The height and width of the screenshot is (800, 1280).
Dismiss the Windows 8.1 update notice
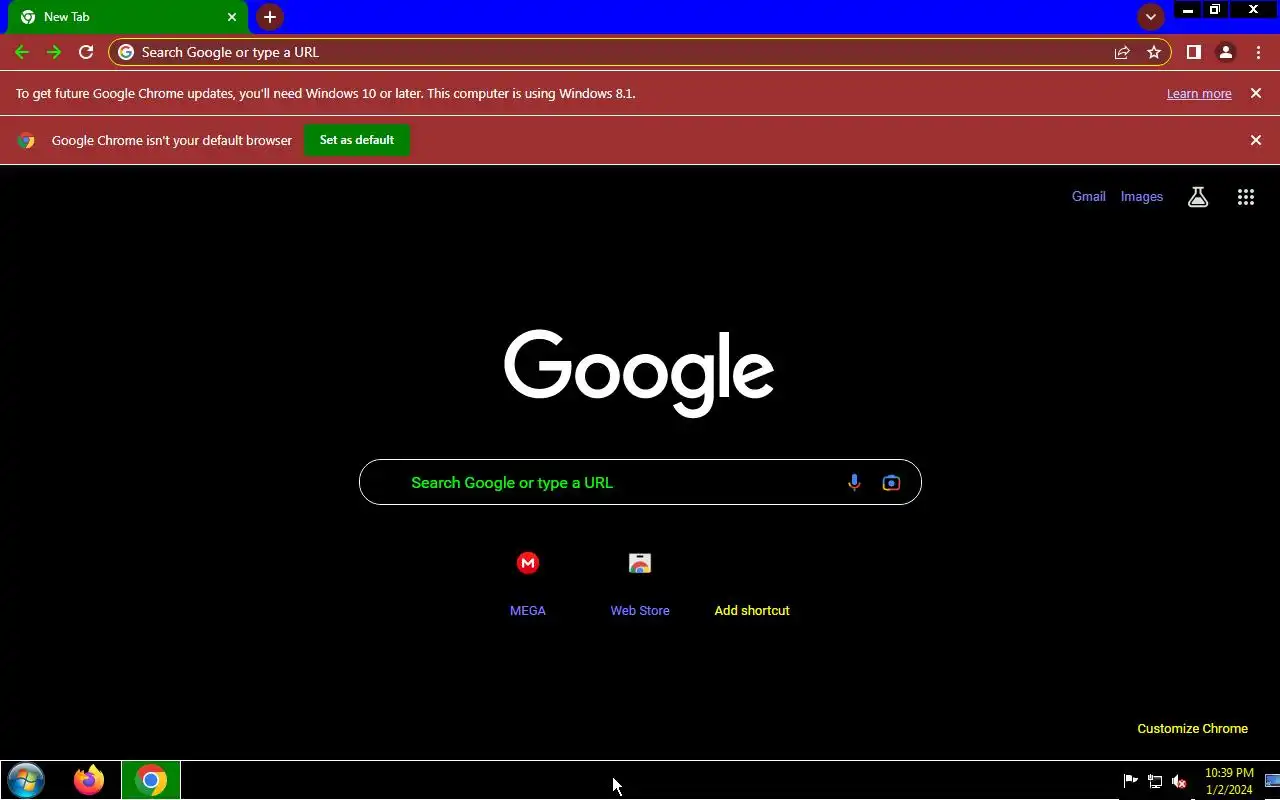[1256, 93]
